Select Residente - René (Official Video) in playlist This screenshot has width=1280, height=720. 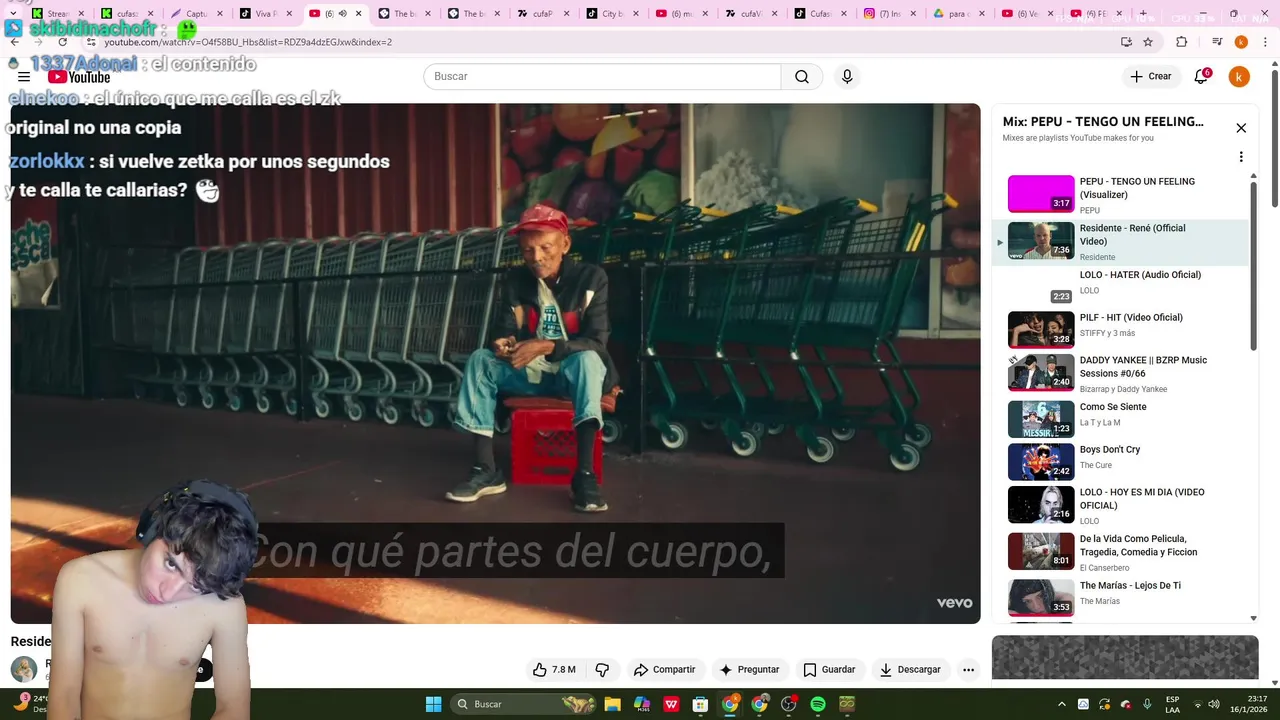pyautogui.click(x=1122, y=242)
